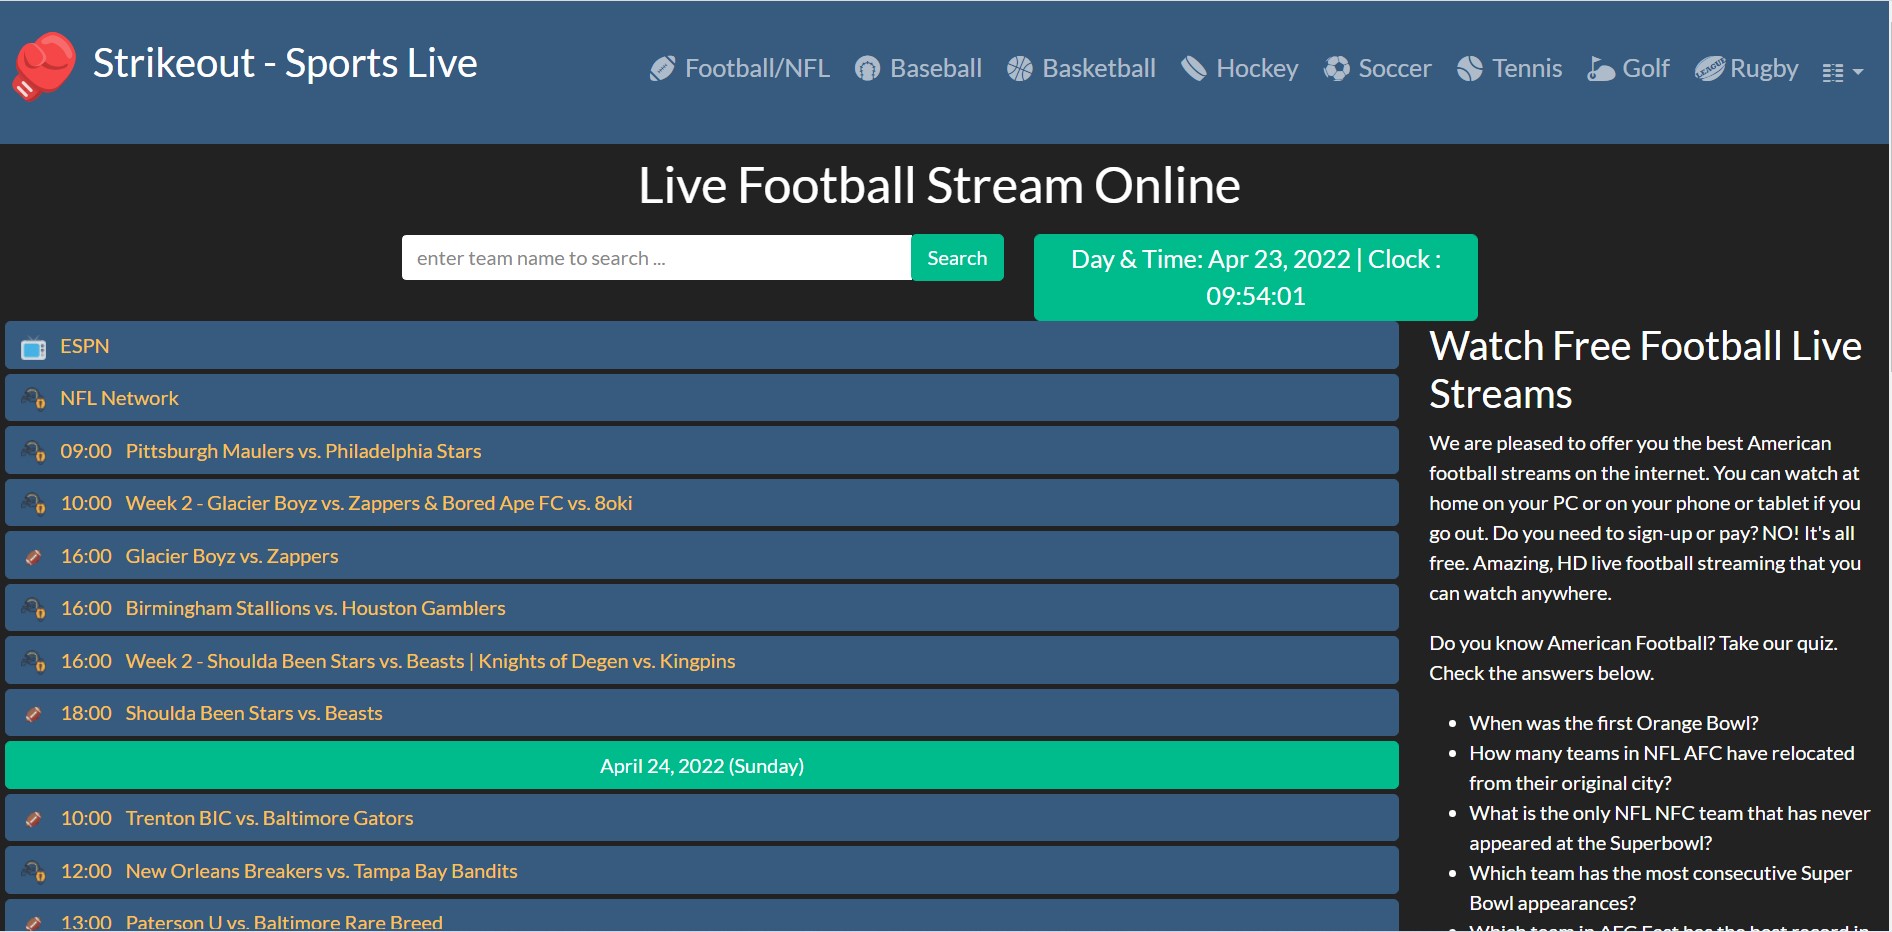This screenshot has height=932, width=1892.
Task: Click the April 24, 2022 Sunday date banner
Action: pos(701,765)
